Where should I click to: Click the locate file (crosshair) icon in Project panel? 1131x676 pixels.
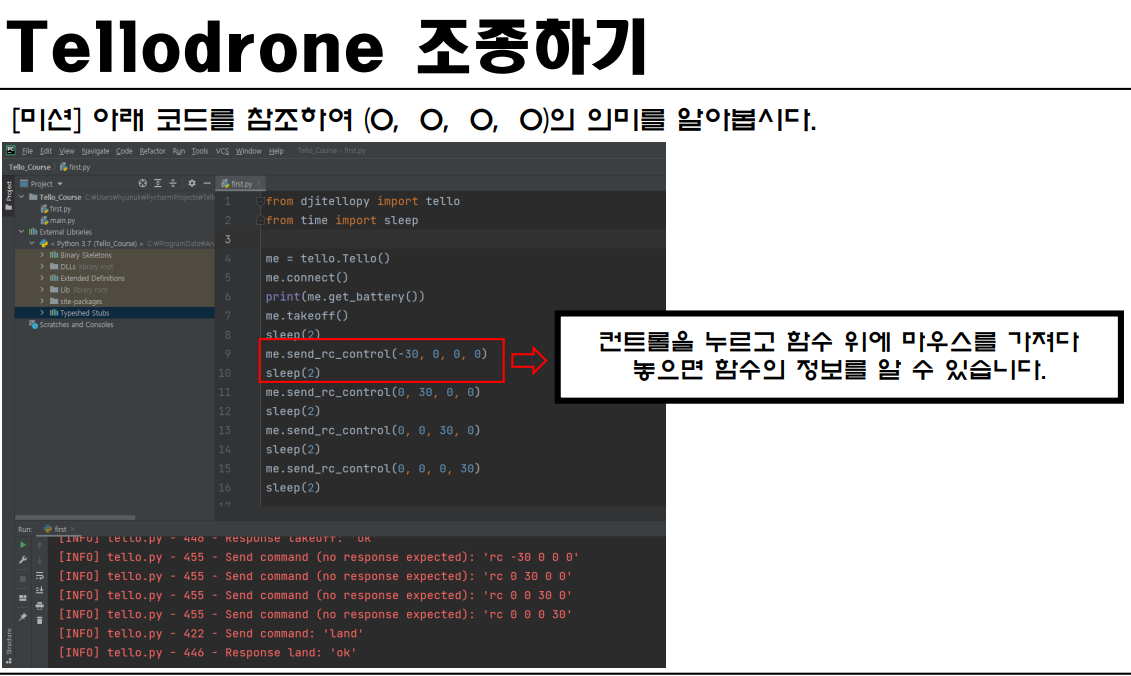click(143, 183)
